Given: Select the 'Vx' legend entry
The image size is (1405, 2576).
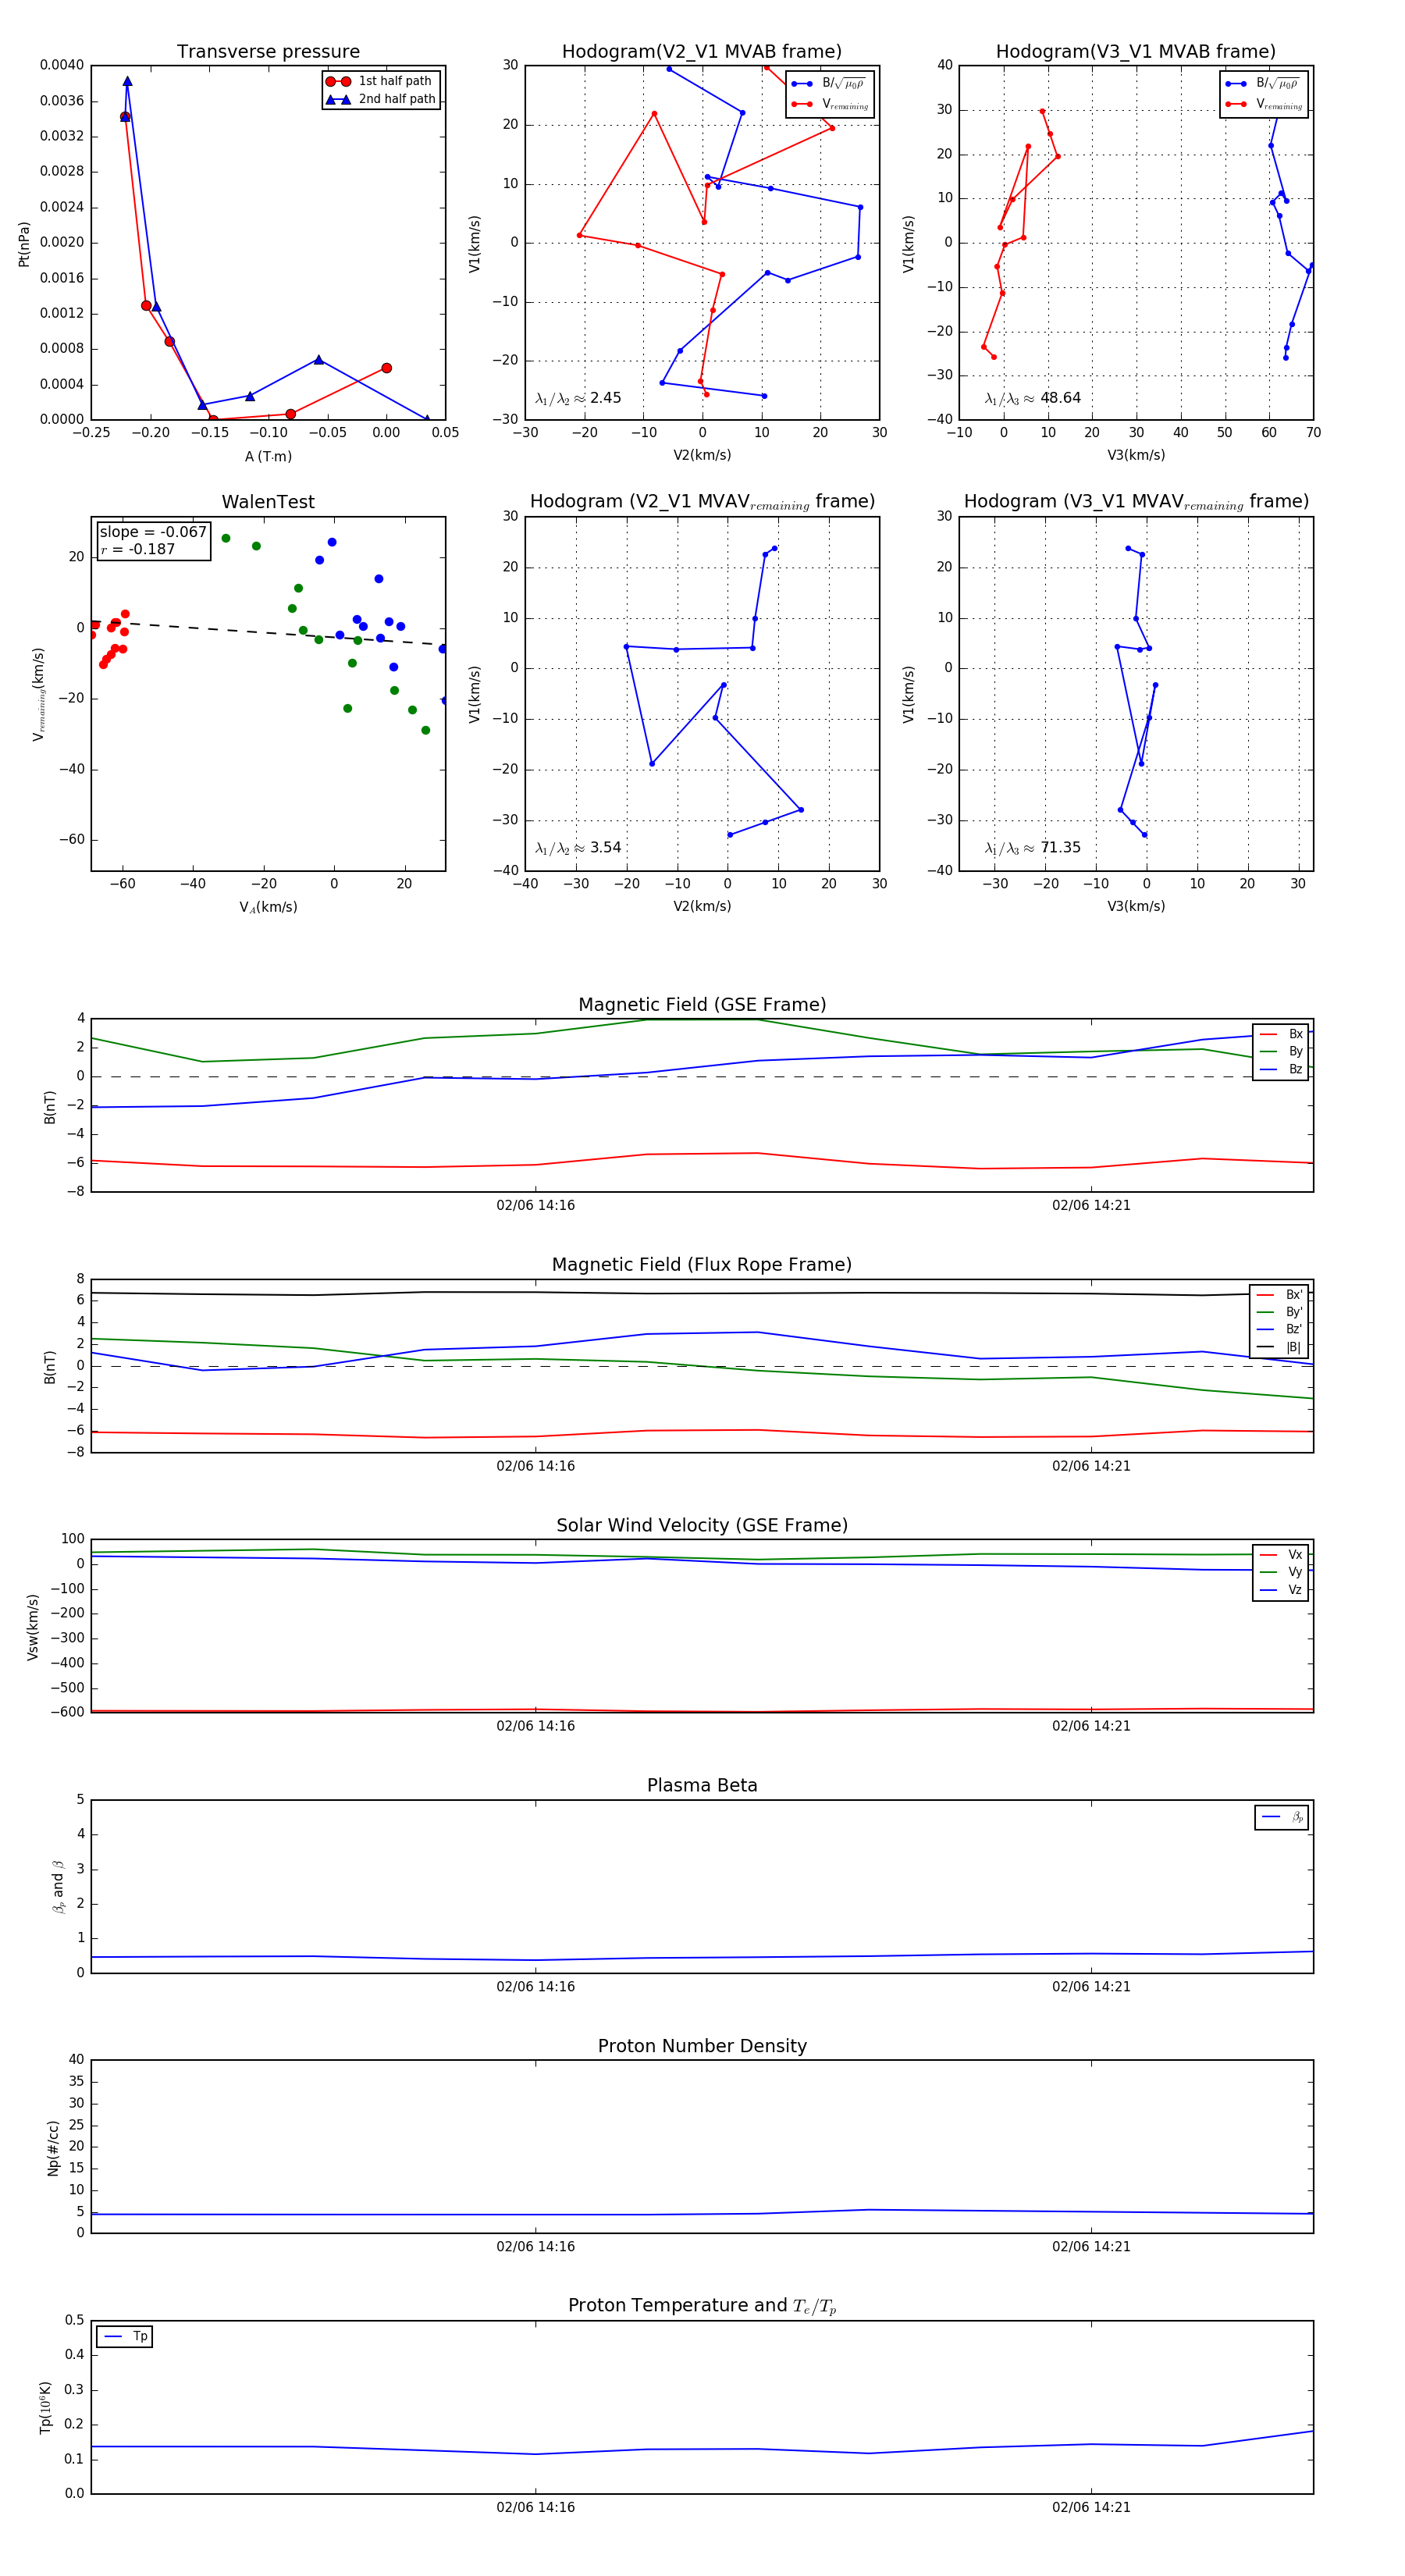Looking at the screenshot, I should 1281,1555.
